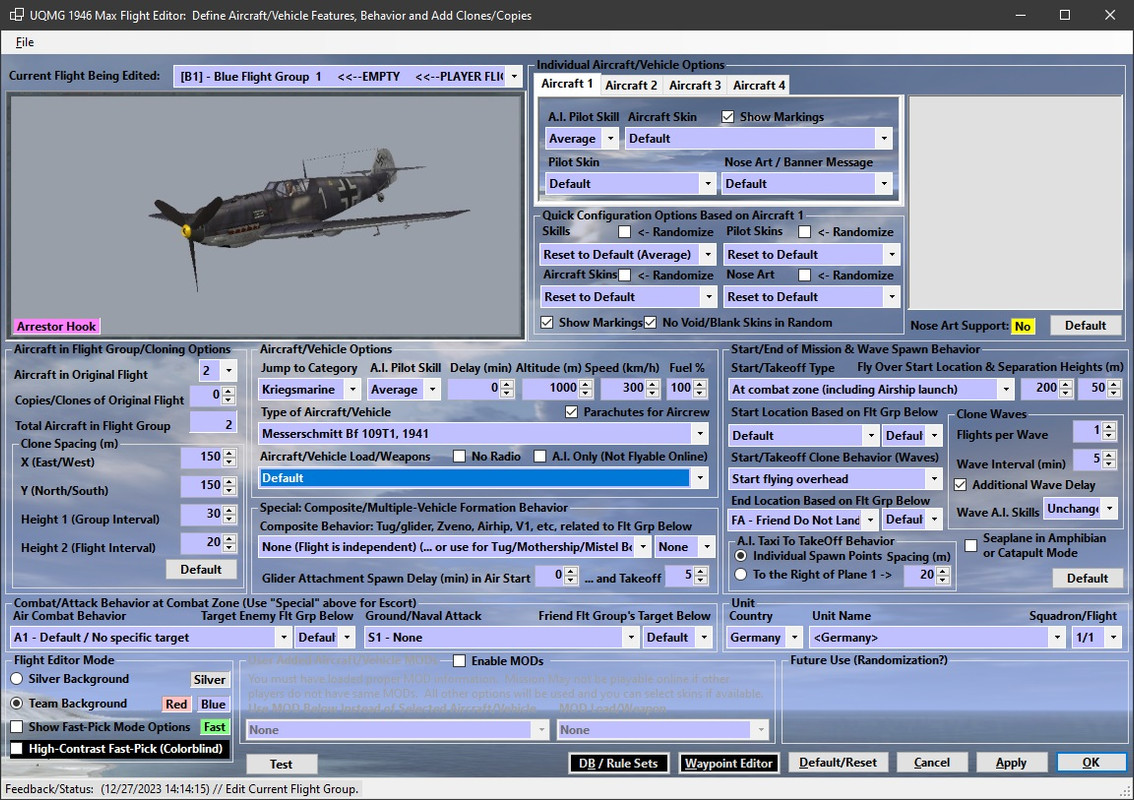
Task: Click the pink Arrestor Hook label
Action: (56, 326)
